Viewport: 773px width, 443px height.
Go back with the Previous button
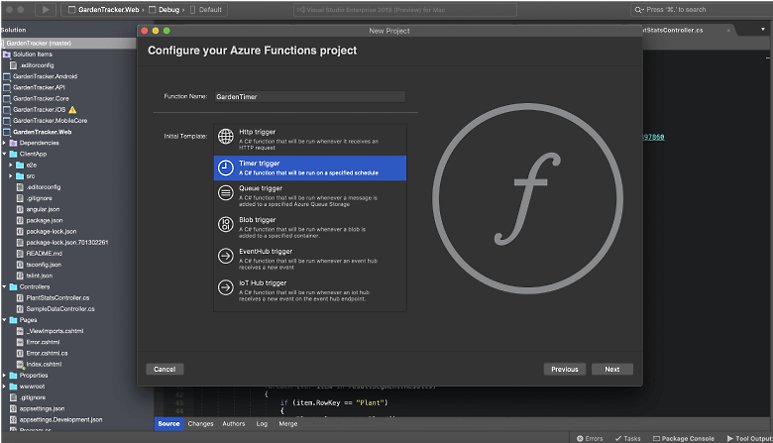564,369
